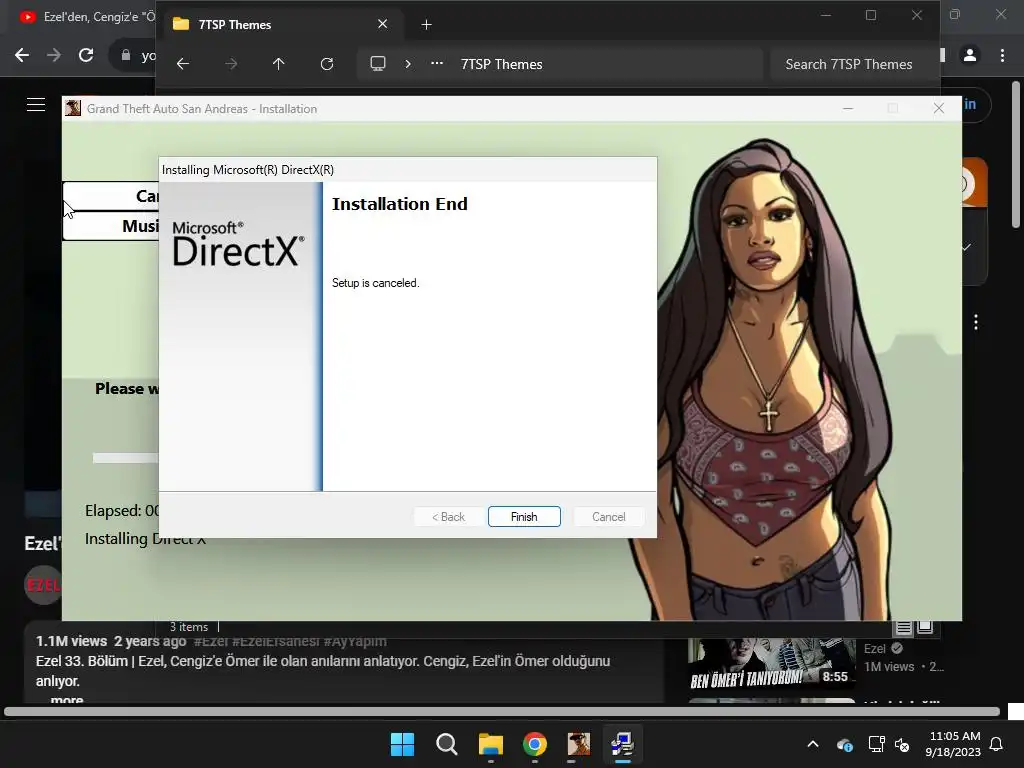The height and width of the screenshot is (768, 1024).
Task: Open Windows taskbar Search
Action: 447,744
